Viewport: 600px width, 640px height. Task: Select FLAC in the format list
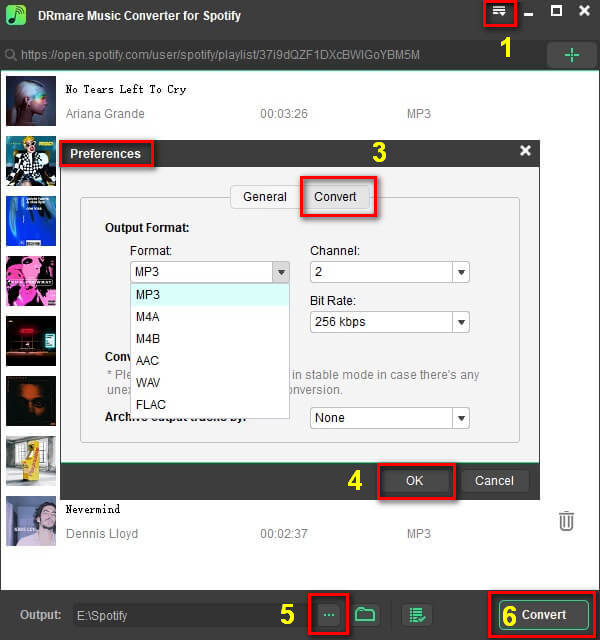pos(210,405)
